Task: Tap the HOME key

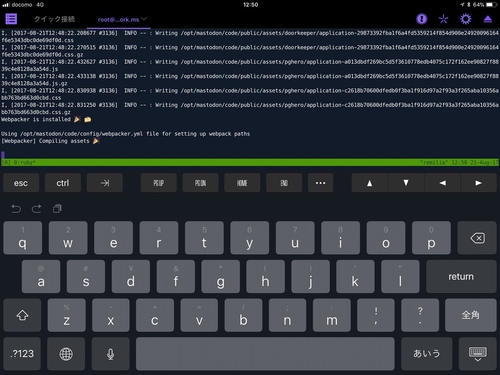Action: pos(242,183)
